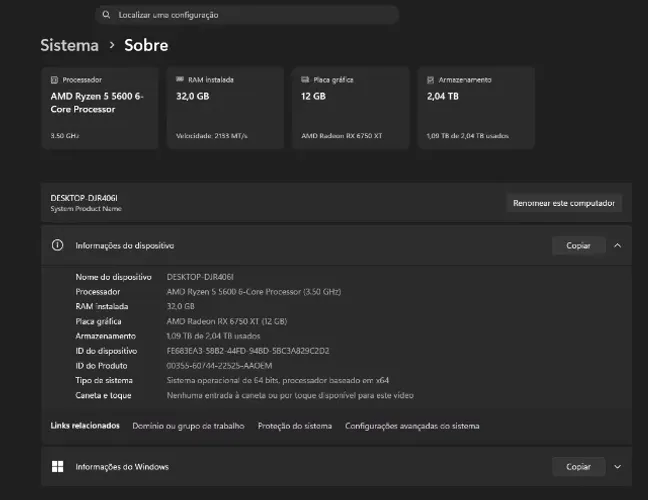Open the 32,0 GB RAM card
Image resolution: width=648 pixels, height=500 pixels.
(x=225, y=107)
